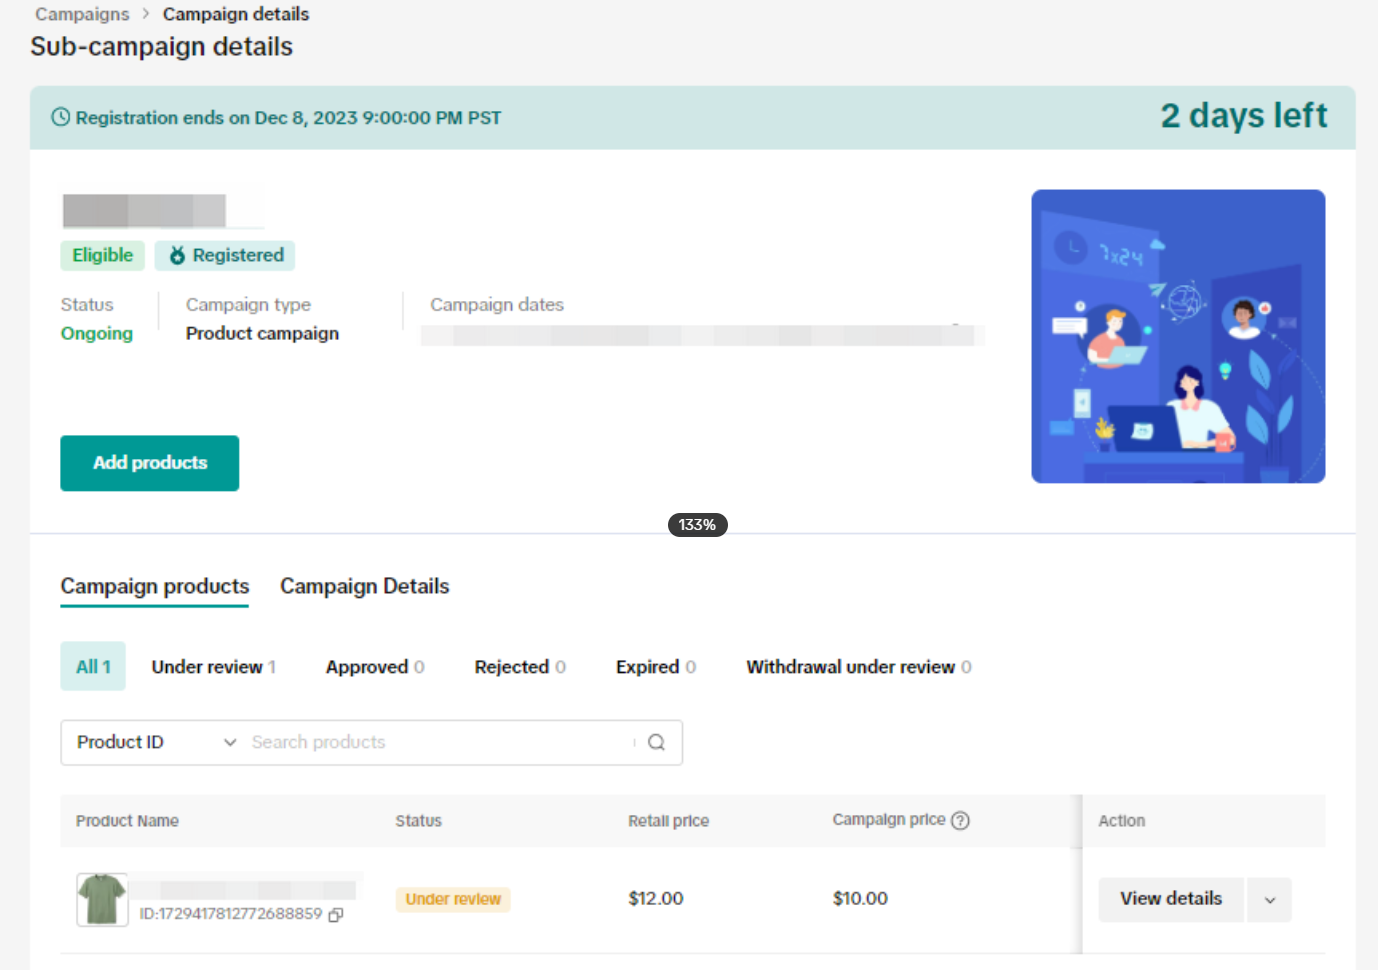Click the Add products button
Image resolution: width=1378 pixels, height=970 pixels.
click(x=150, y=463)
